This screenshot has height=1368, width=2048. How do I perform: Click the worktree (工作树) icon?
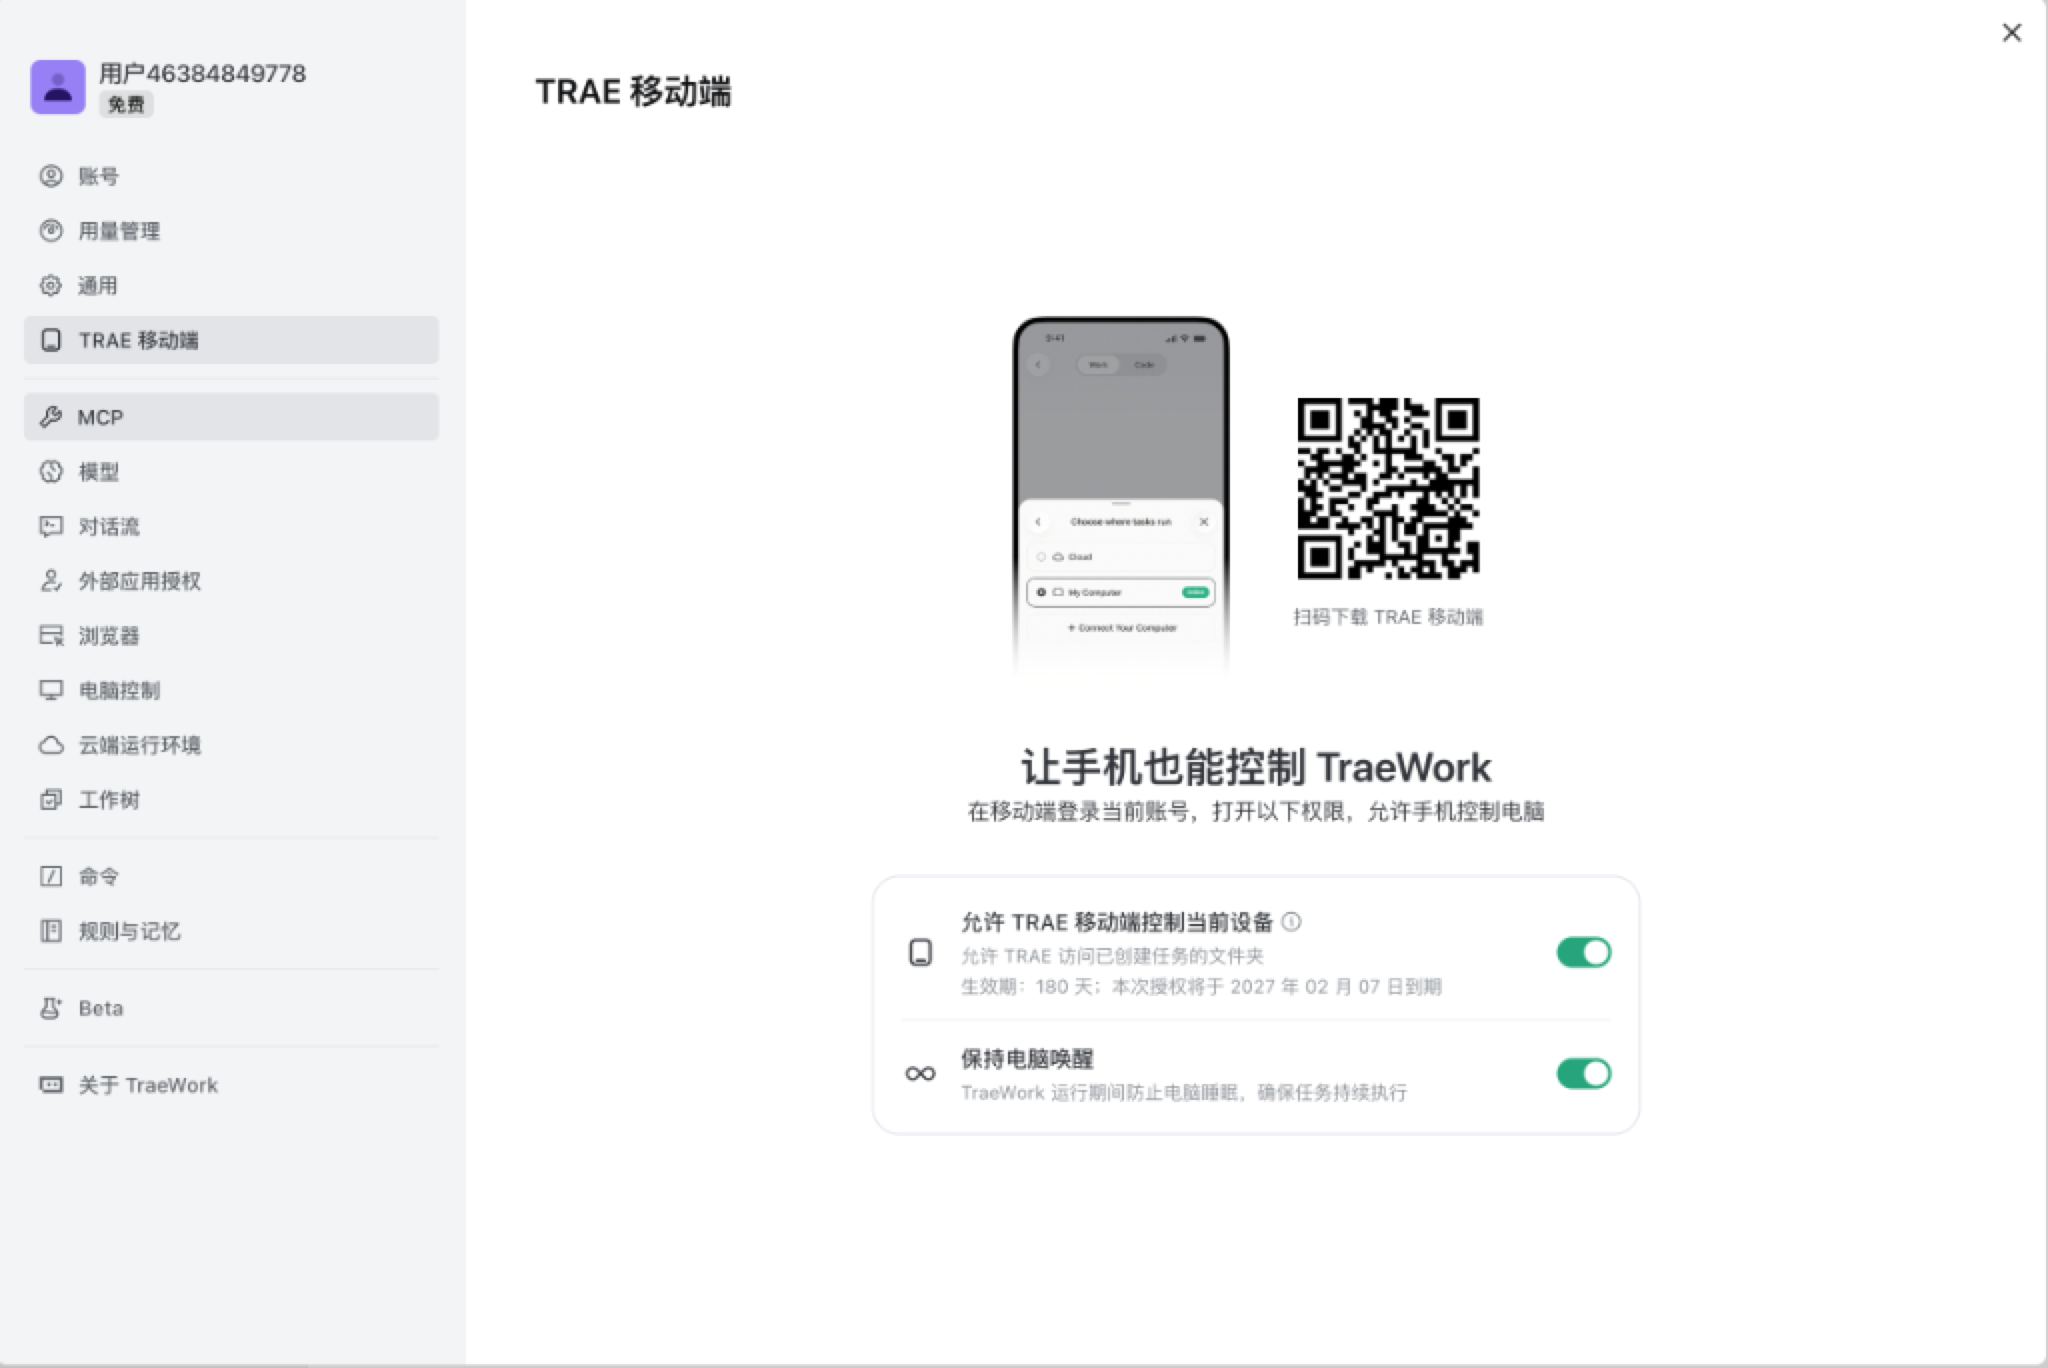coord(51,800)
